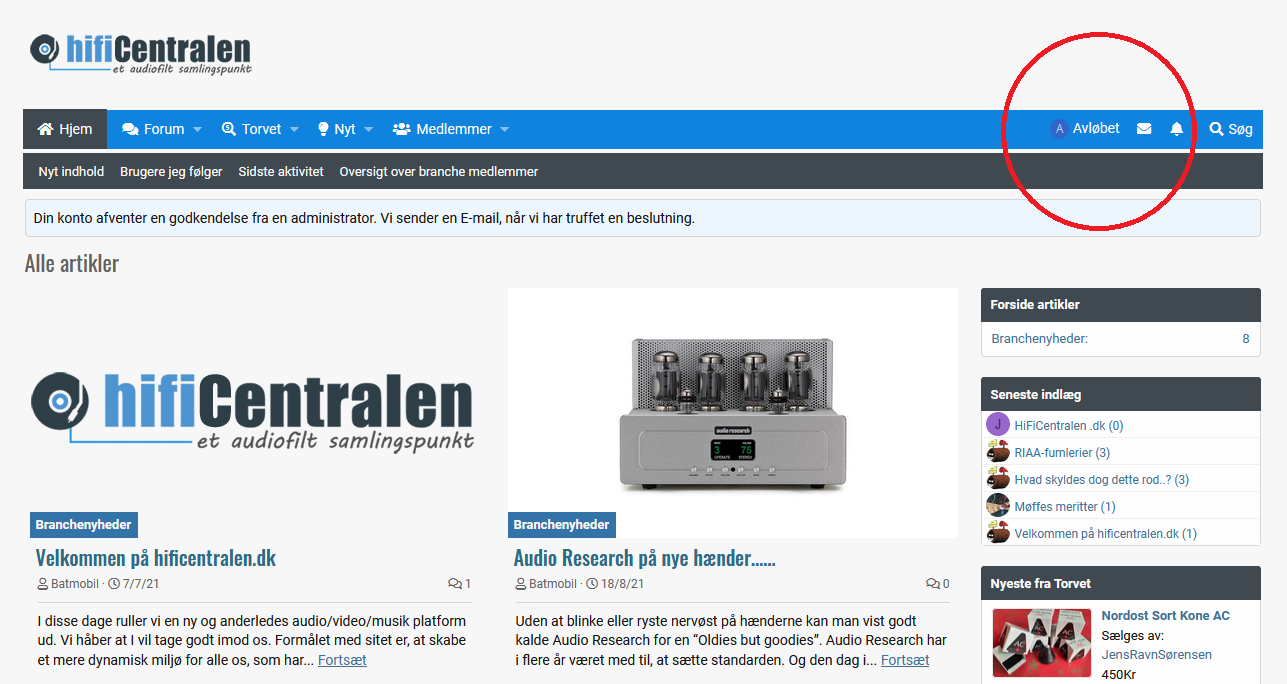Click comments icon showing 1 comment
Screen dimensions: 1287x684
(459, 584)
